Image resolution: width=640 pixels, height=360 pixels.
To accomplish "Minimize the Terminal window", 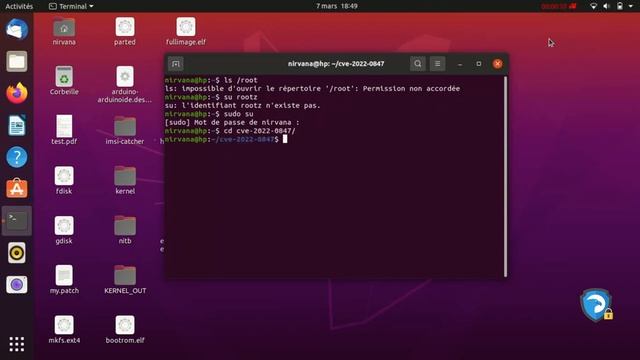I will point(460,64).
